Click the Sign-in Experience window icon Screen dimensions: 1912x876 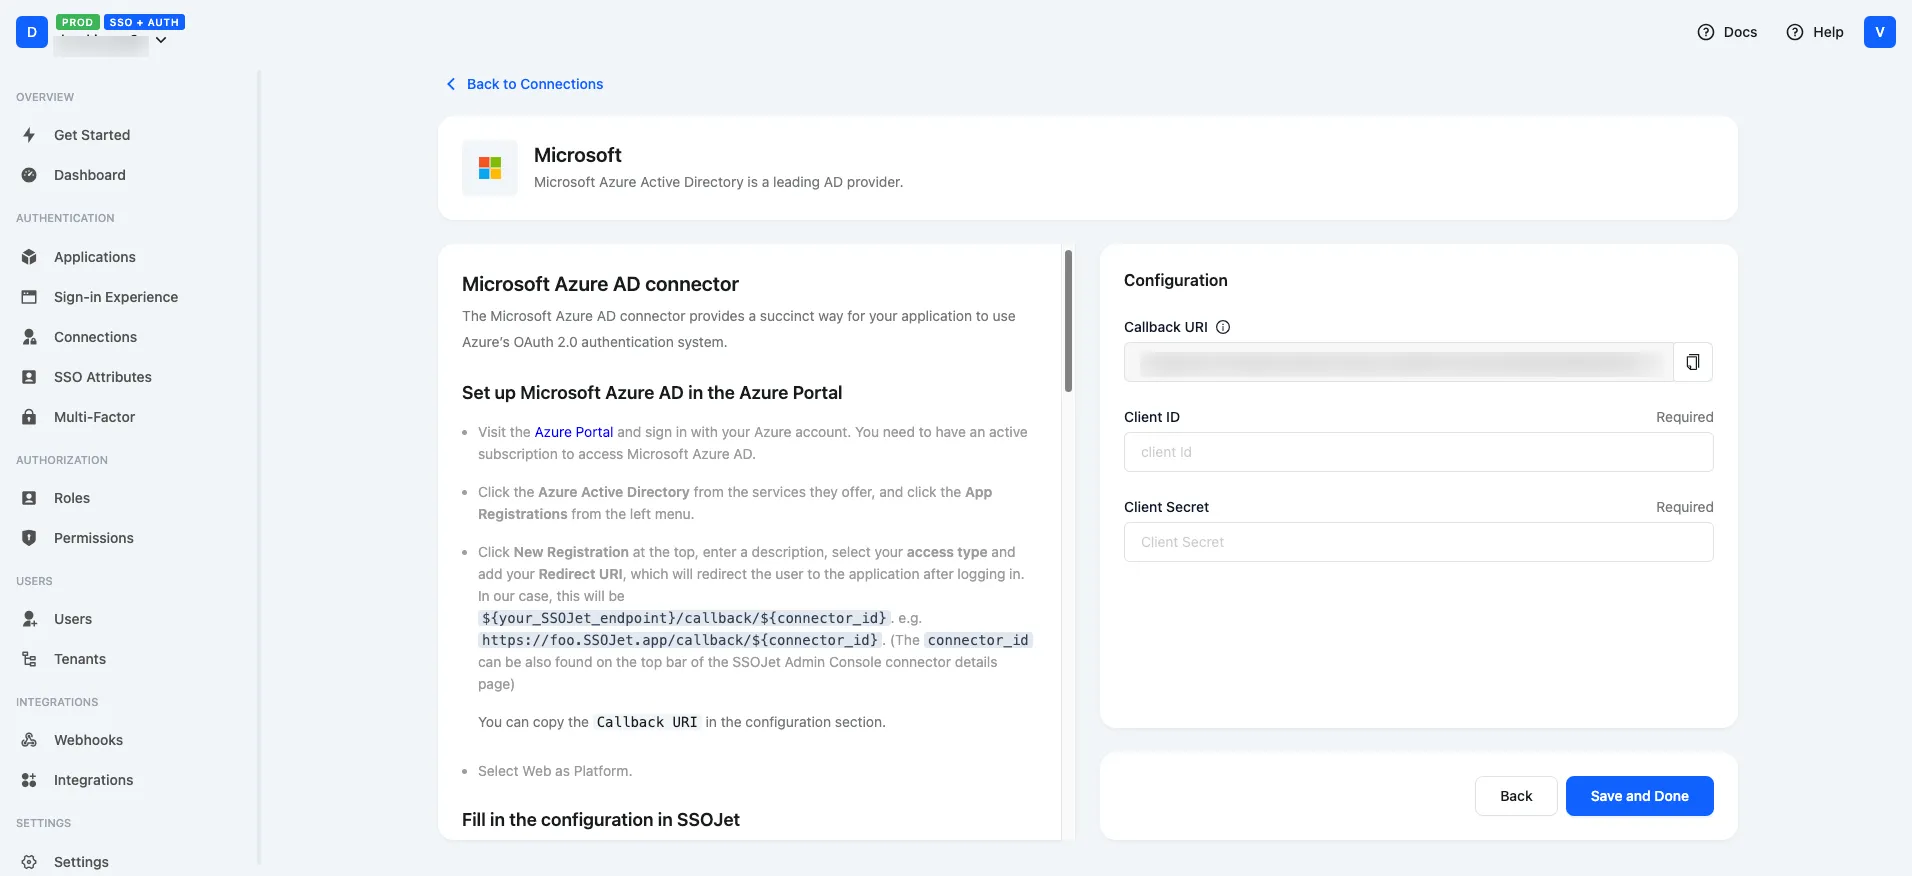[29, 297]
